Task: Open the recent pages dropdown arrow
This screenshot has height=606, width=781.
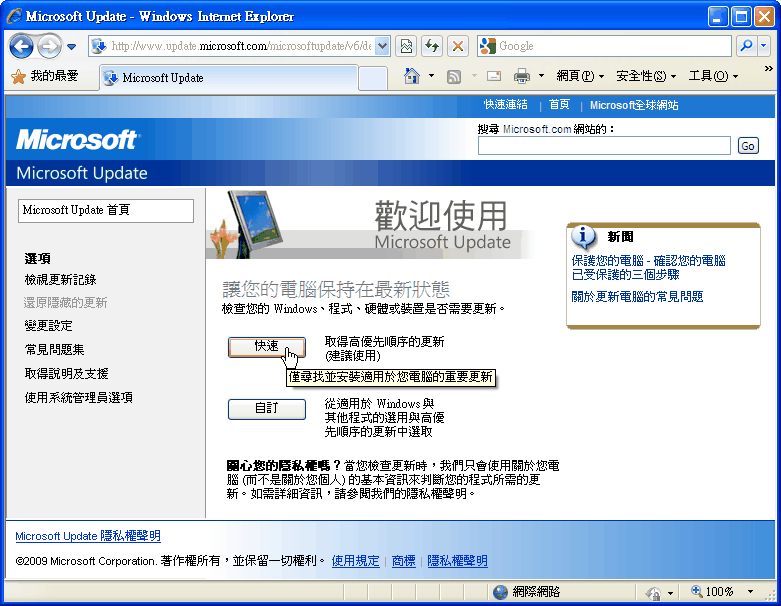Action: pyautogui.click(x=72, y=47)
